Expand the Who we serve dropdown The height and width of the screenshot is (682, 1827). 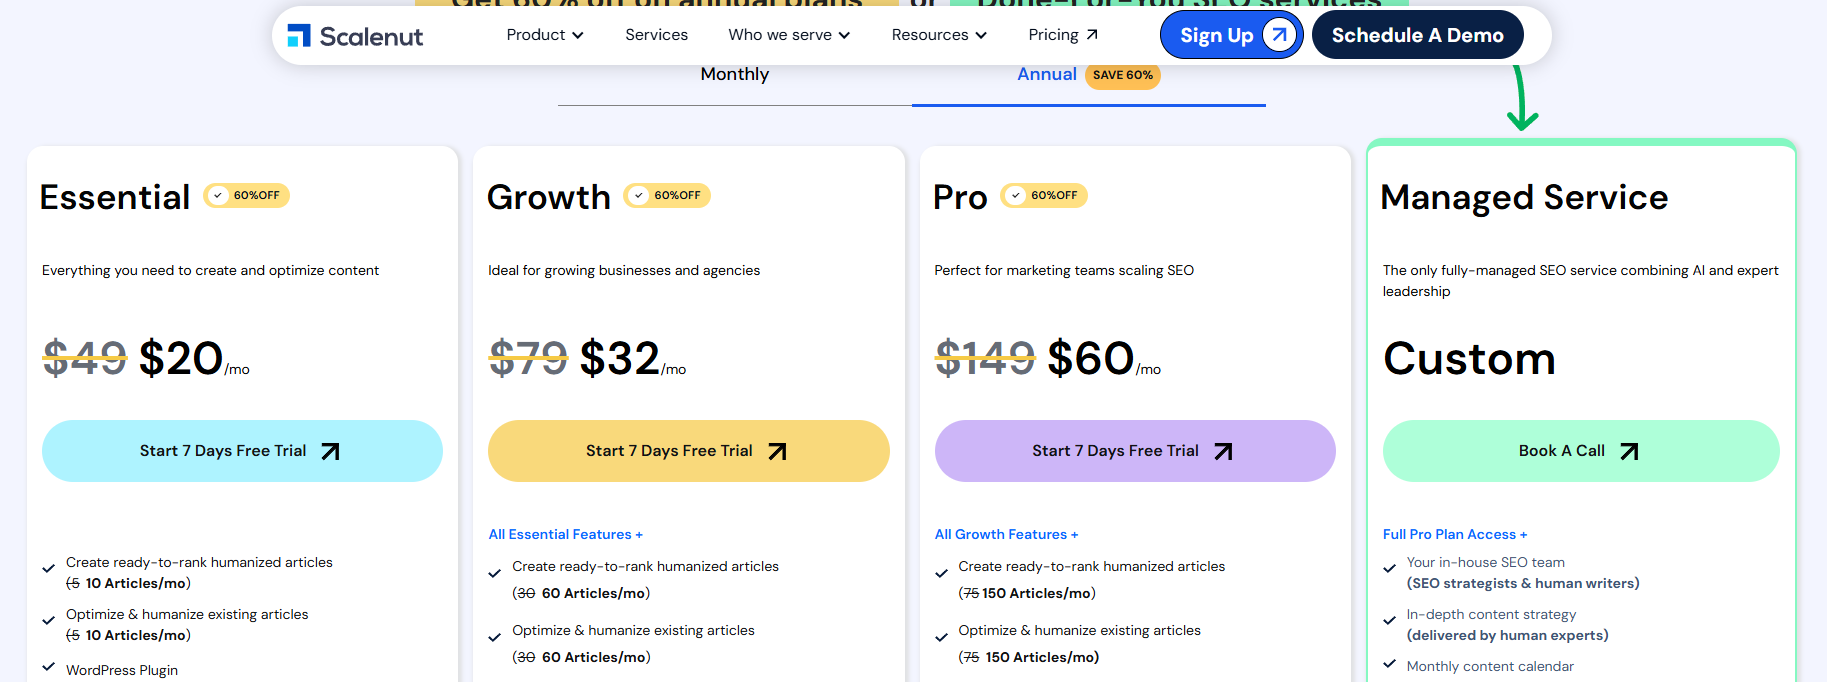click(x=789, y=35)
